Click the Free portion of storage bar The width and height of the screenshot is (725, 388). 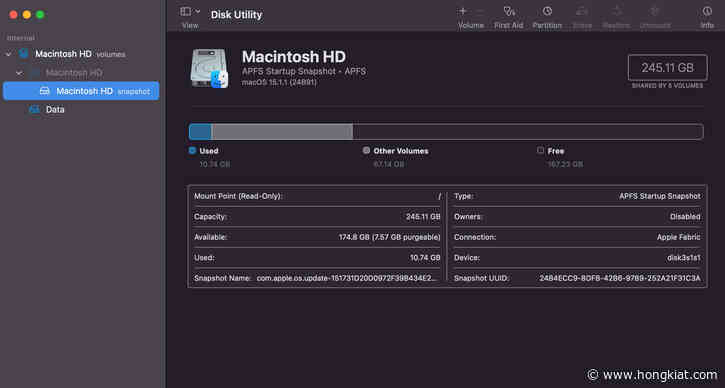[528, 132]
